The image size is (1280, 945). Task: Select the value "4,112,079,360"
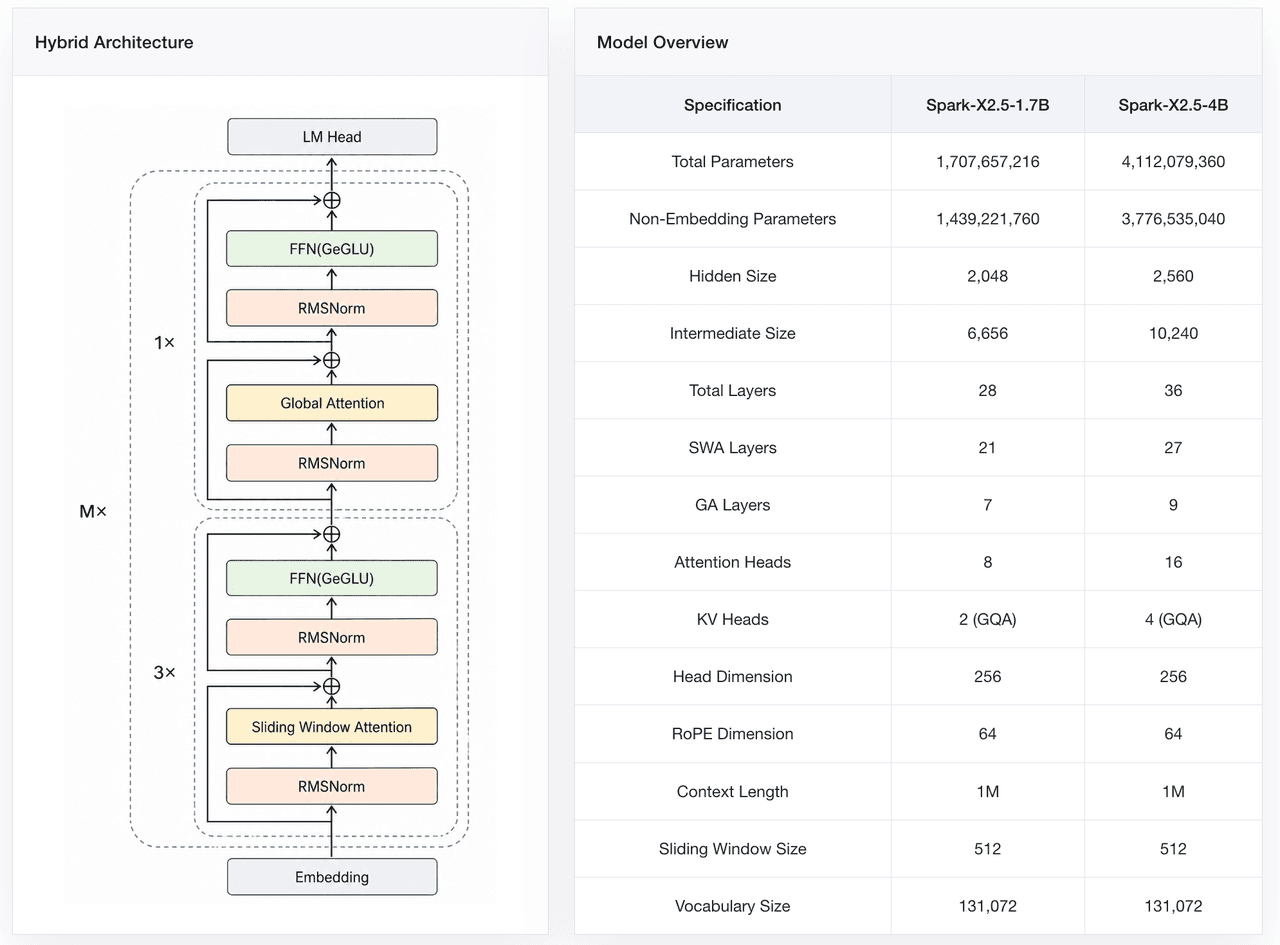point(1173,162)
